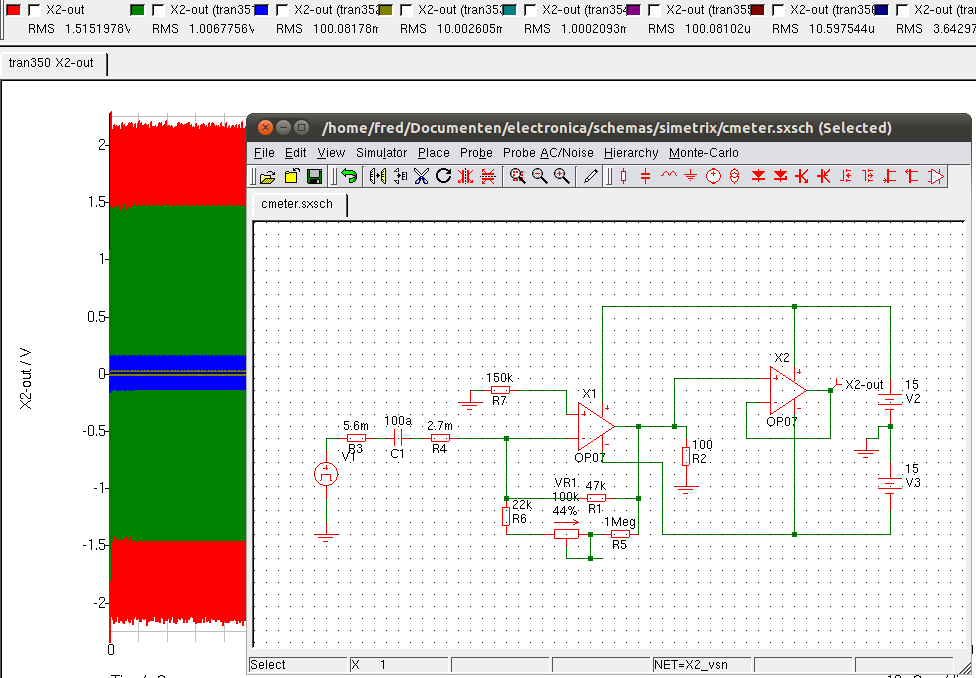Open the File menu
Screen dimensions: 976x678
(264, 153)
